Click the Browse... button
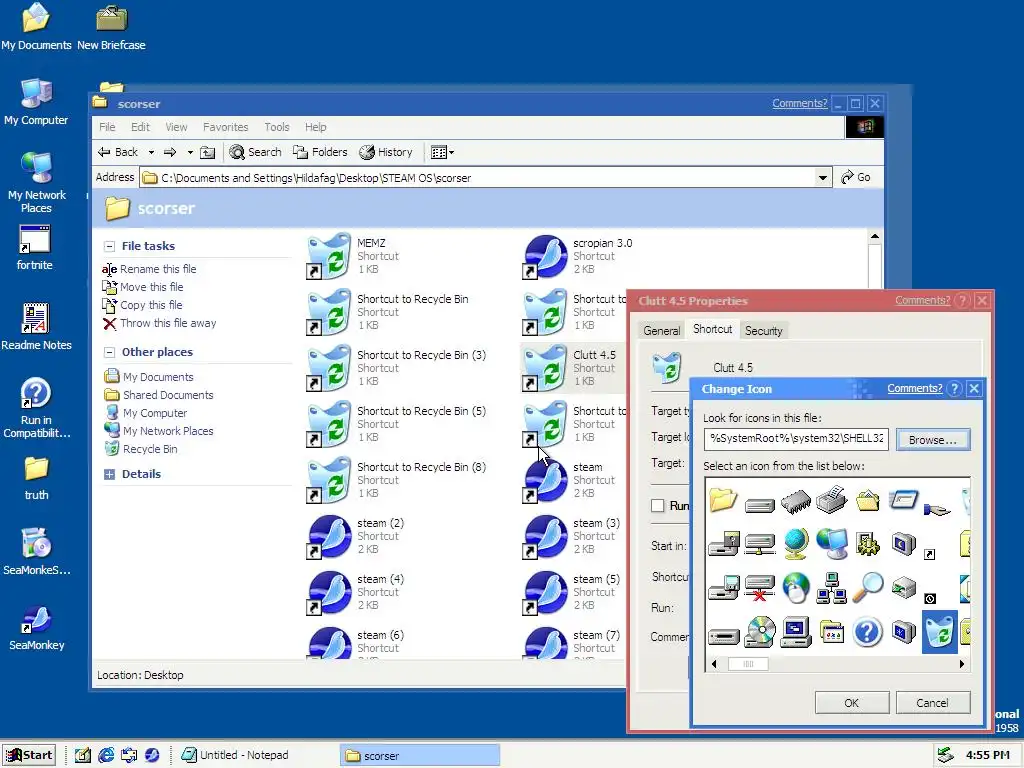The width and height of the screenshot is (1024, 768). 933,440
